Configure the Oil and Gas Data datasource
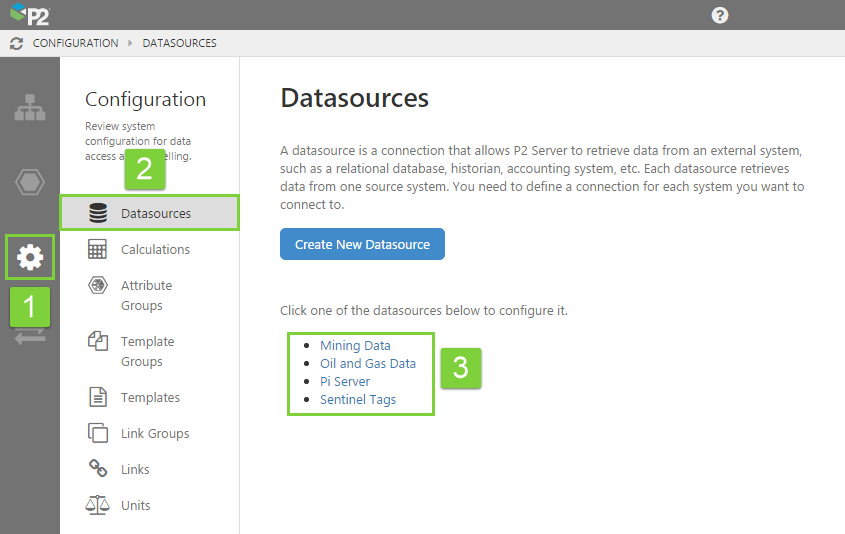Image resolution: width=845 pixels, height=534 pixels. 367,364
